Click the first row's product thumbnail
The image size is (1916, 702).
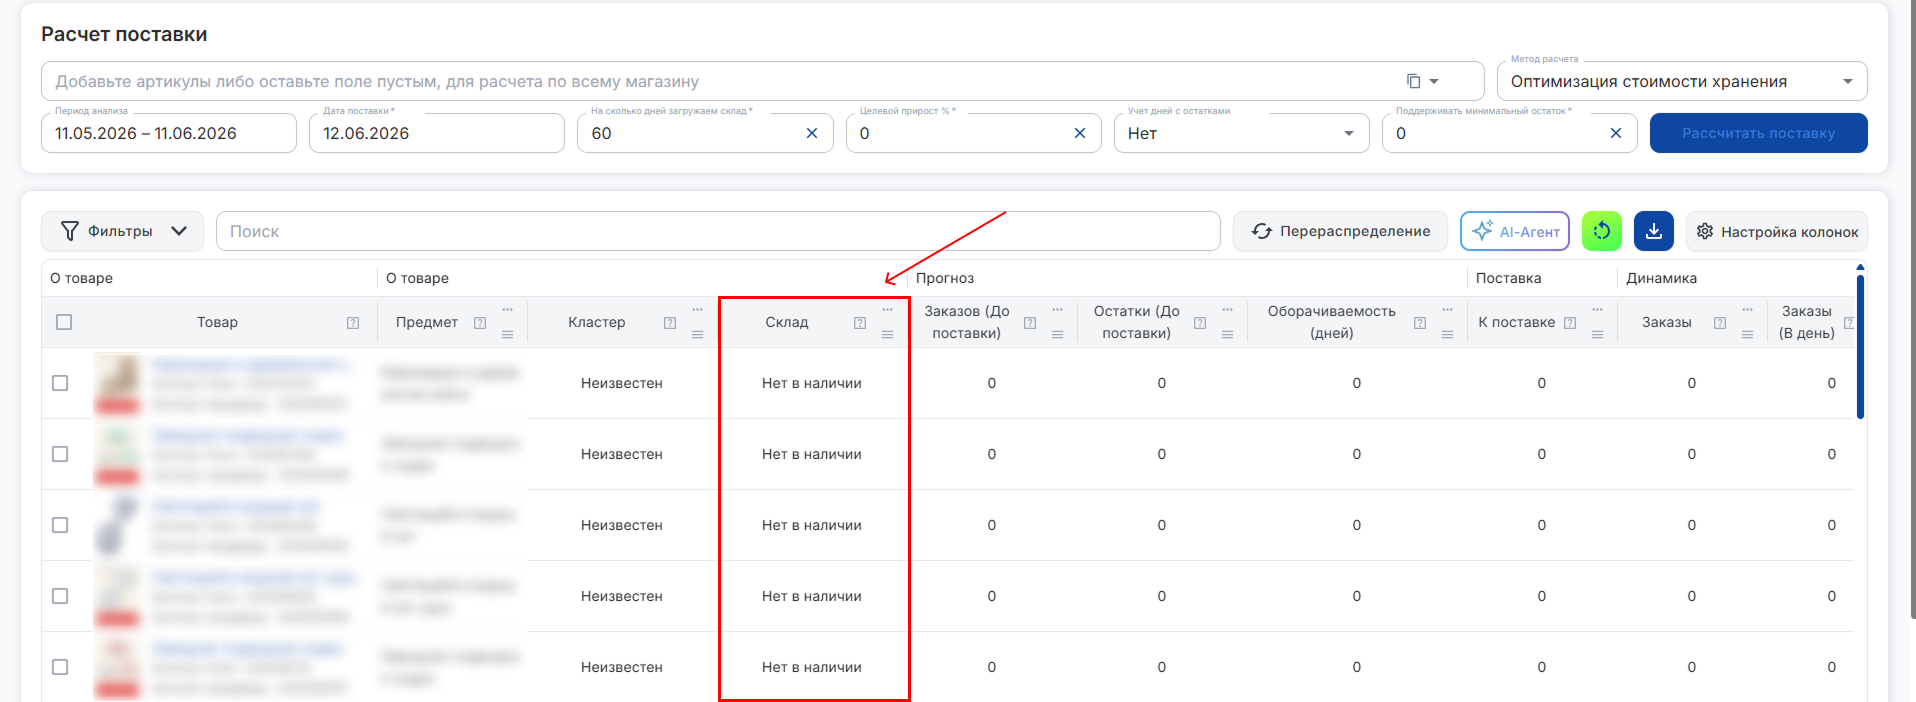pyautogui.click(x=117, y=383)
